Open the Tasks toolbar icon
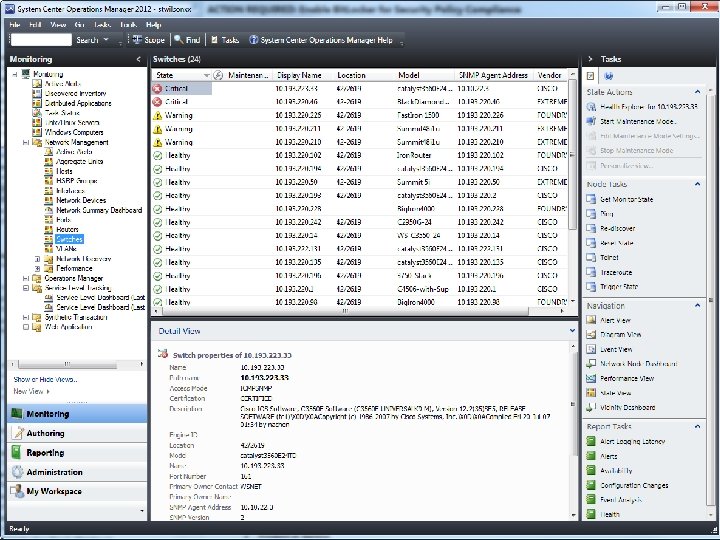Screen dimensions: 720x540 tap(214, 40)
